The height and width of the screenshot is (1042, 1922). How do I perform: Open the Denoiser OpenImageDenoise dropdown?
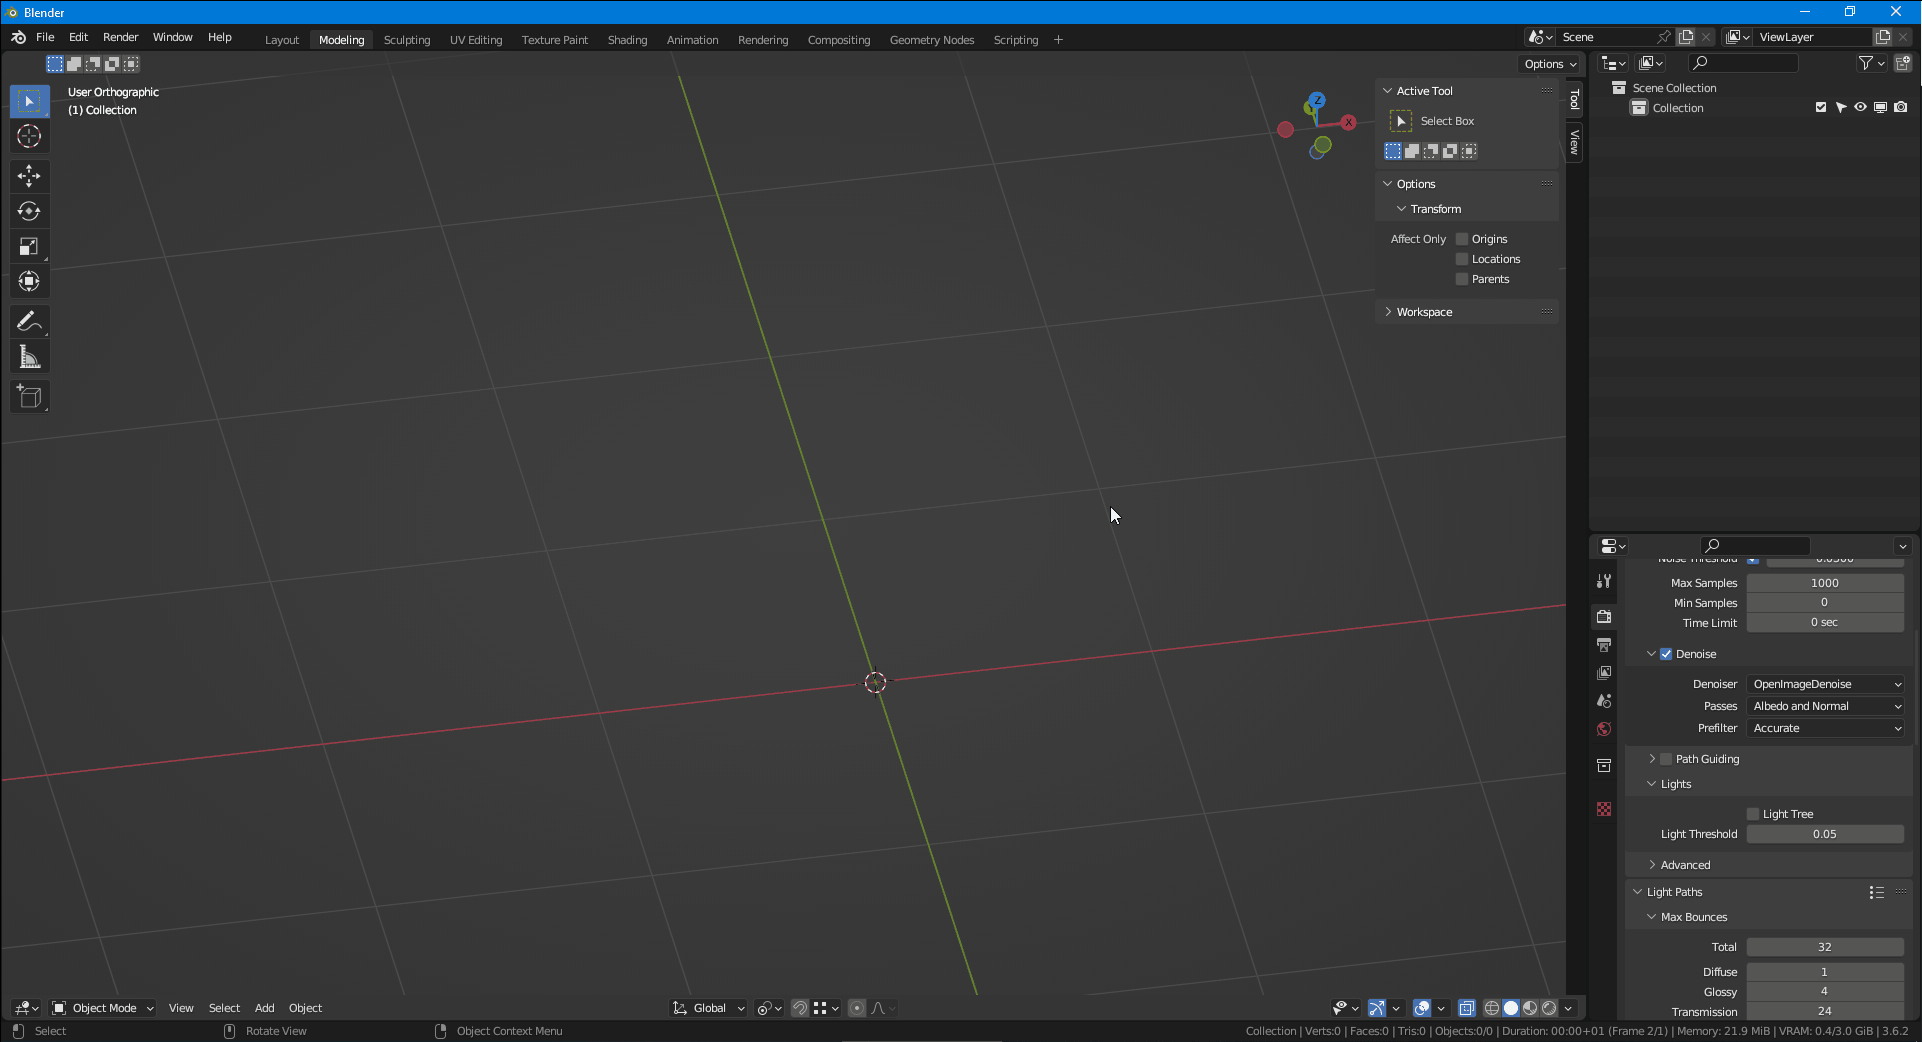click(x=1826, y=684)
